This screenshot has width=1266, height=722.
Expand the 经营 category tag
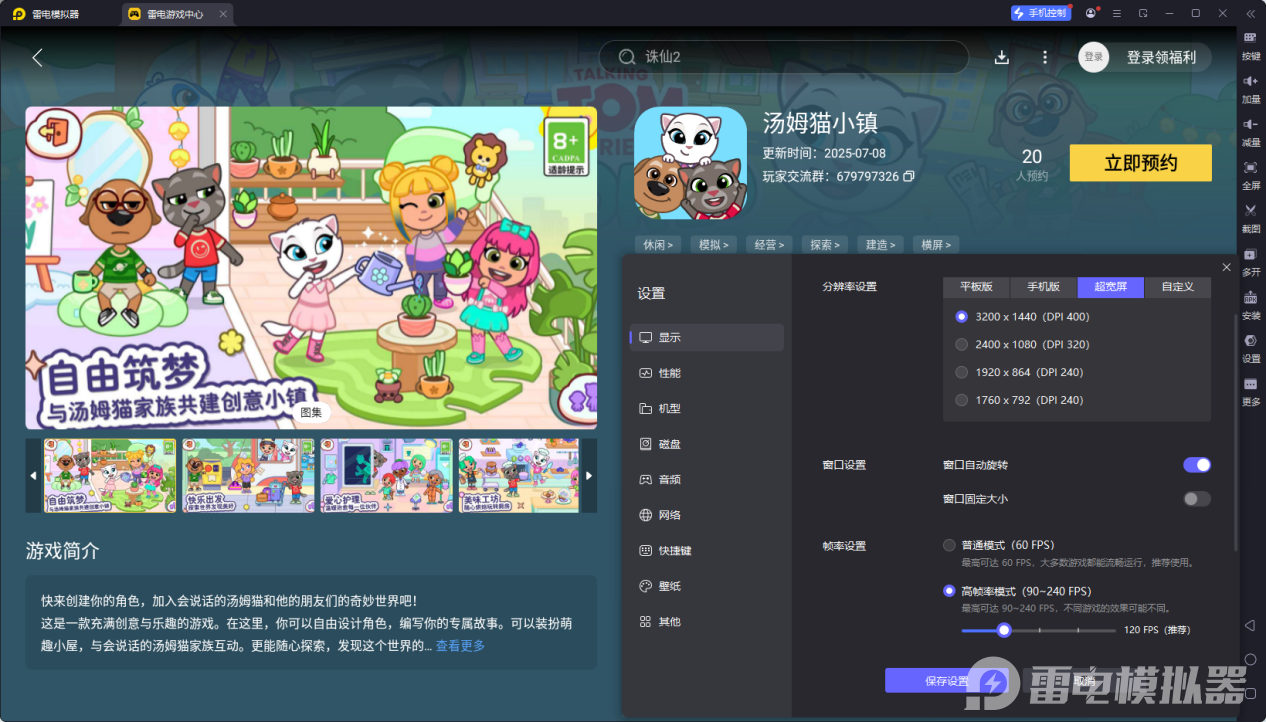769,244
